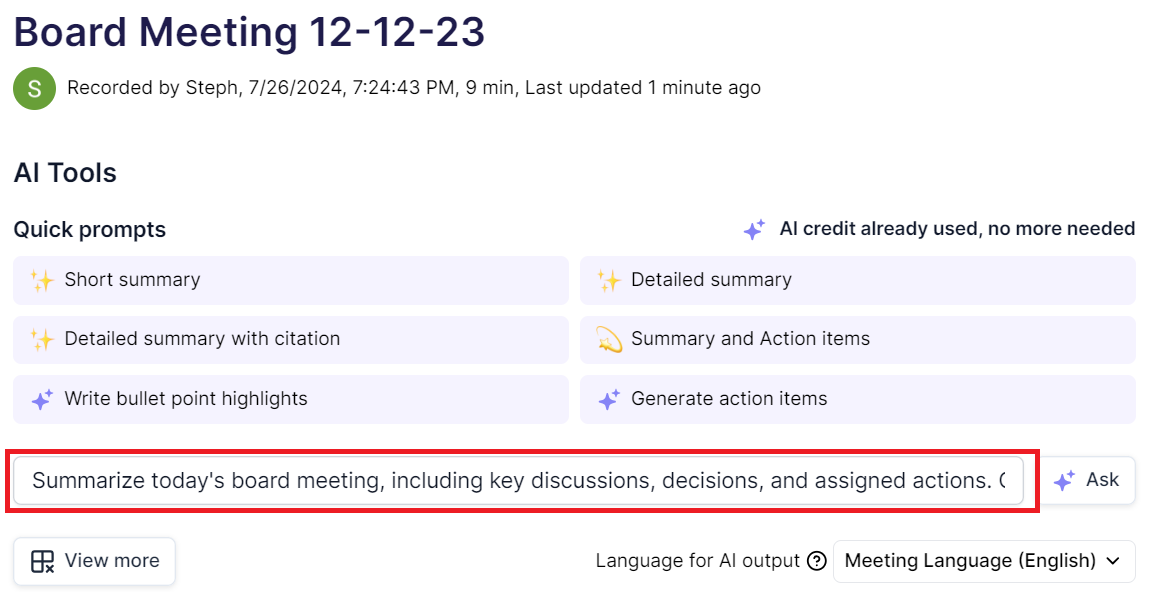The image size is (1153, 616).
Task: Click the chevron arrow on language dropdown
Action: coord(1113,561)
